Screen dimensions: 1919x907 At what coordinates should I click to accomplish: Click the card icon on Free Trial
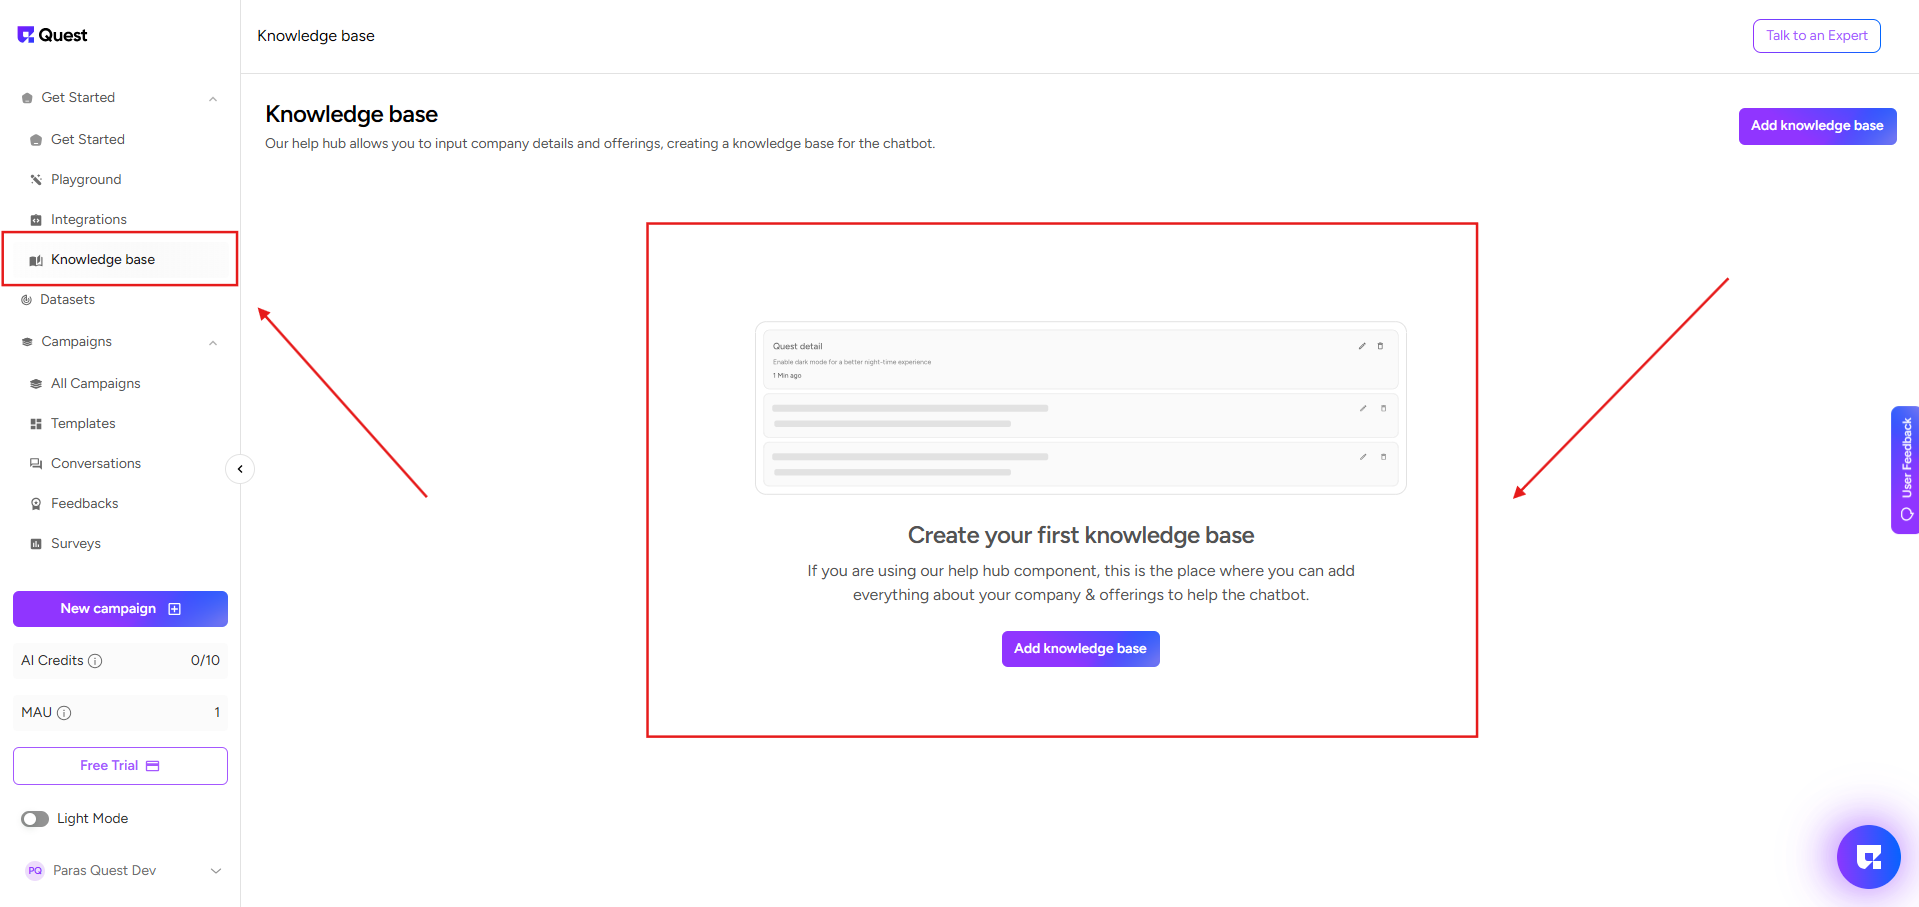[153, 766]
